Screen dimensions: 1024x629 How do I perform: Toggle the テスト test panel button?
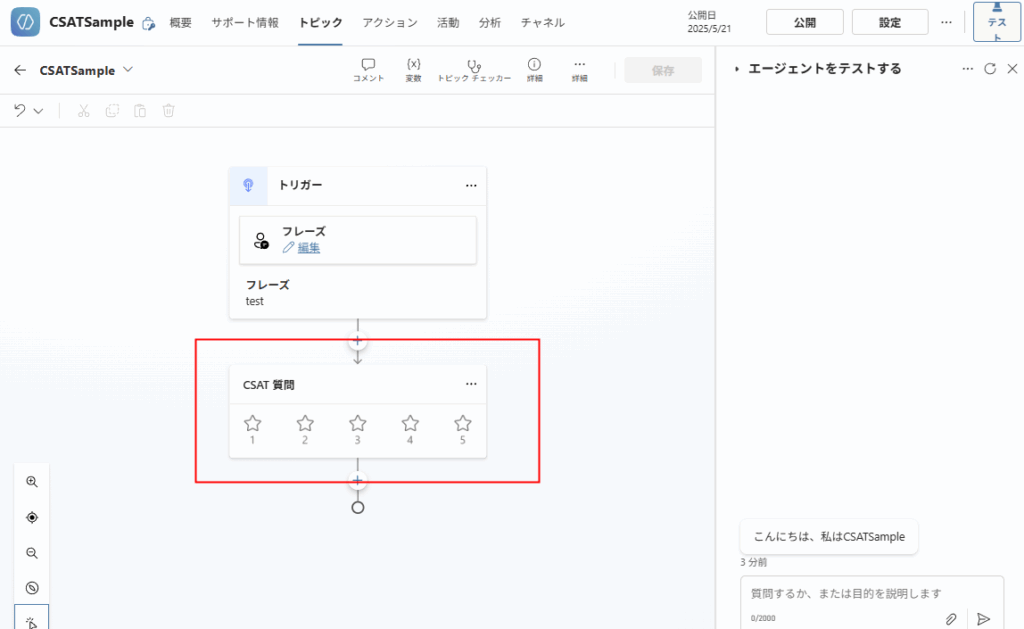[x=997, y=22]
